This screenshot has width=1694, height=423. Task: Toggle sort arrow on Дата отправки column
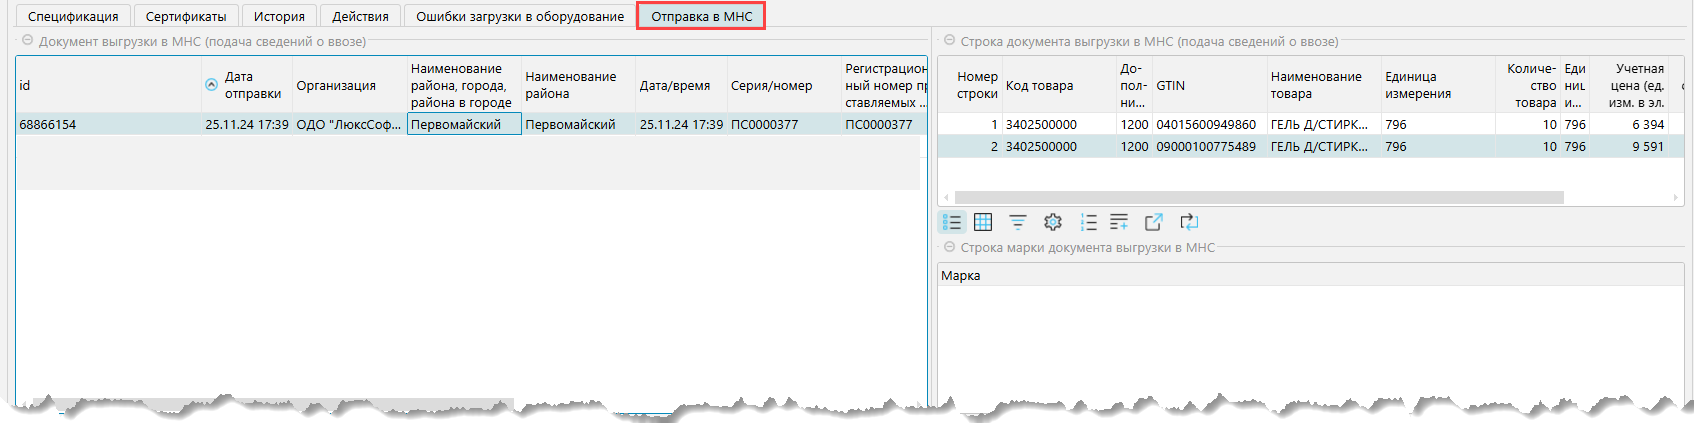(x=211, y=85)
